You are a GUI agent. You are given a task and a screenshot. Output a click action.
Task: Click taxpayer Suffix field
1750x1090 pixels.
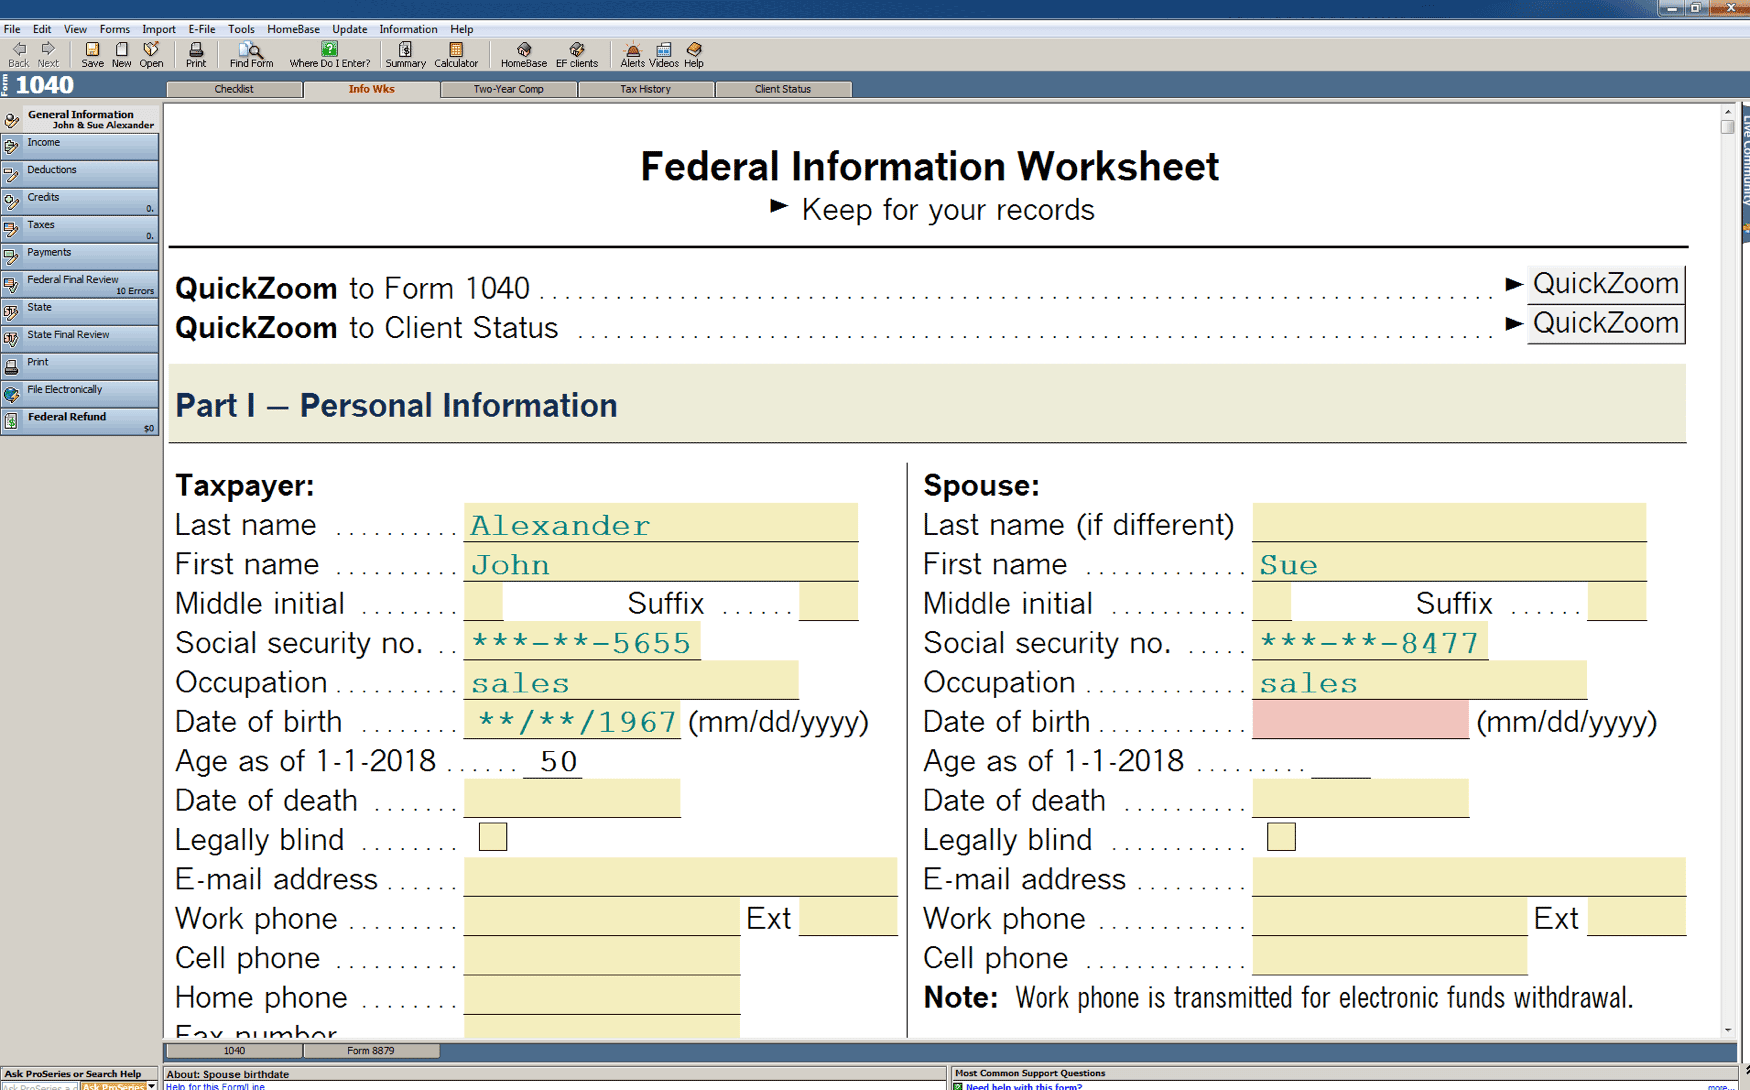coord(828,602)
